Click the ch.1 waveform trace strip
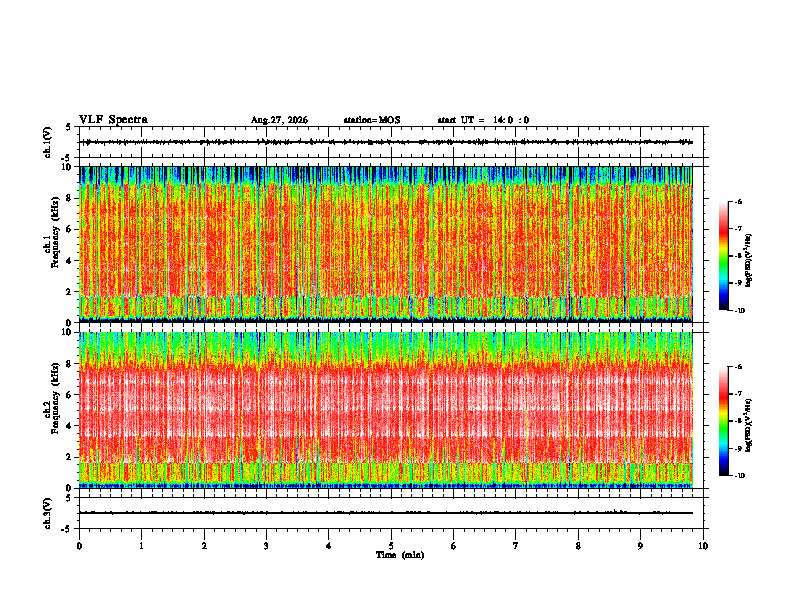Screen dimensions: 792x612 (x=386, y=142)
